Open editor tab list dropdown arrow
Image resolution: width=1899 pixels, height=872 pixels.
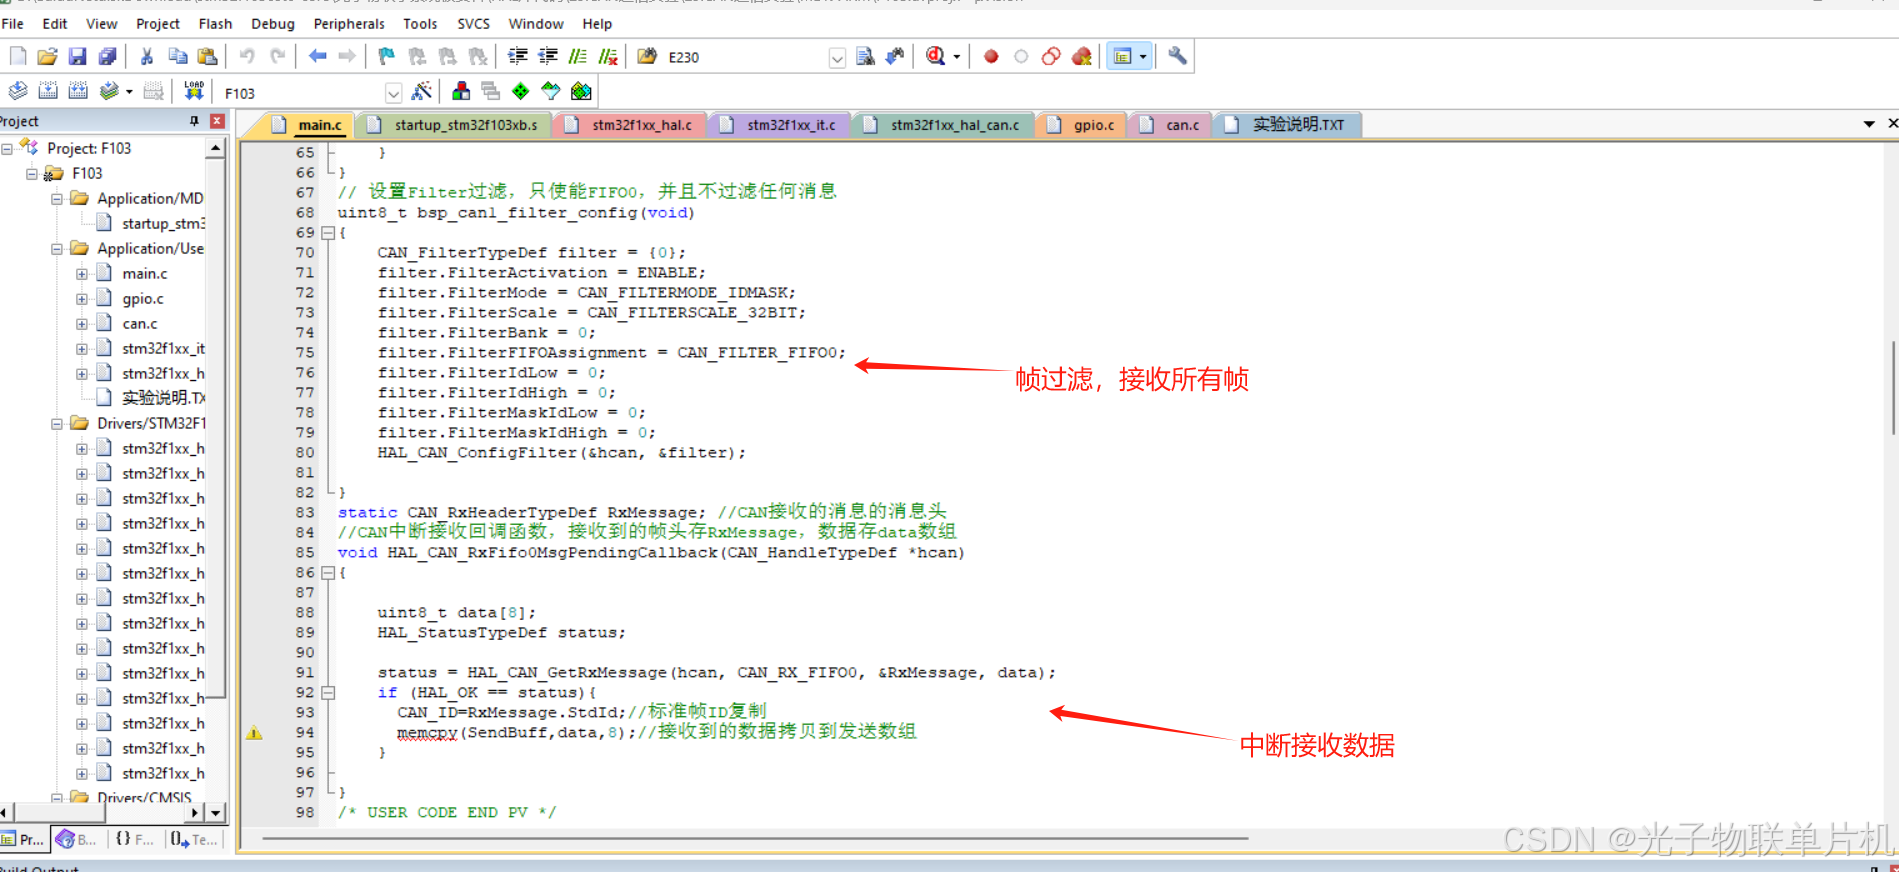[1869, 124]
